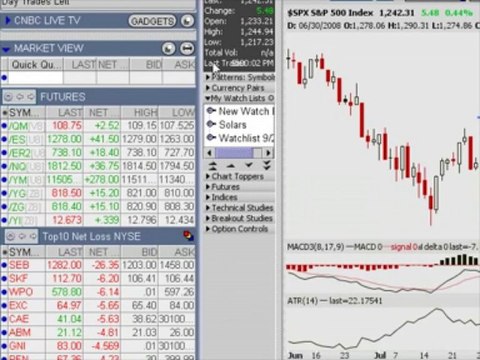Click watch list scroll right arrow
Viewport: 480px width, 360px height.
tap(268, 153)
